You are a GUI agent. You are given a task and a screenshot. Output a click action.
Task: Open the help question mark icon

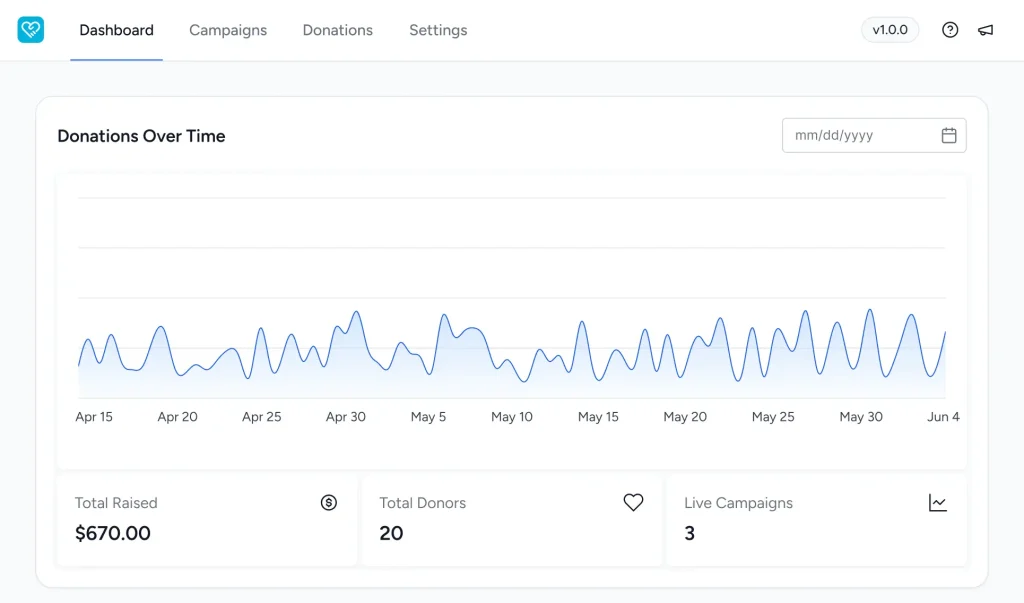(x=950, y=30)
